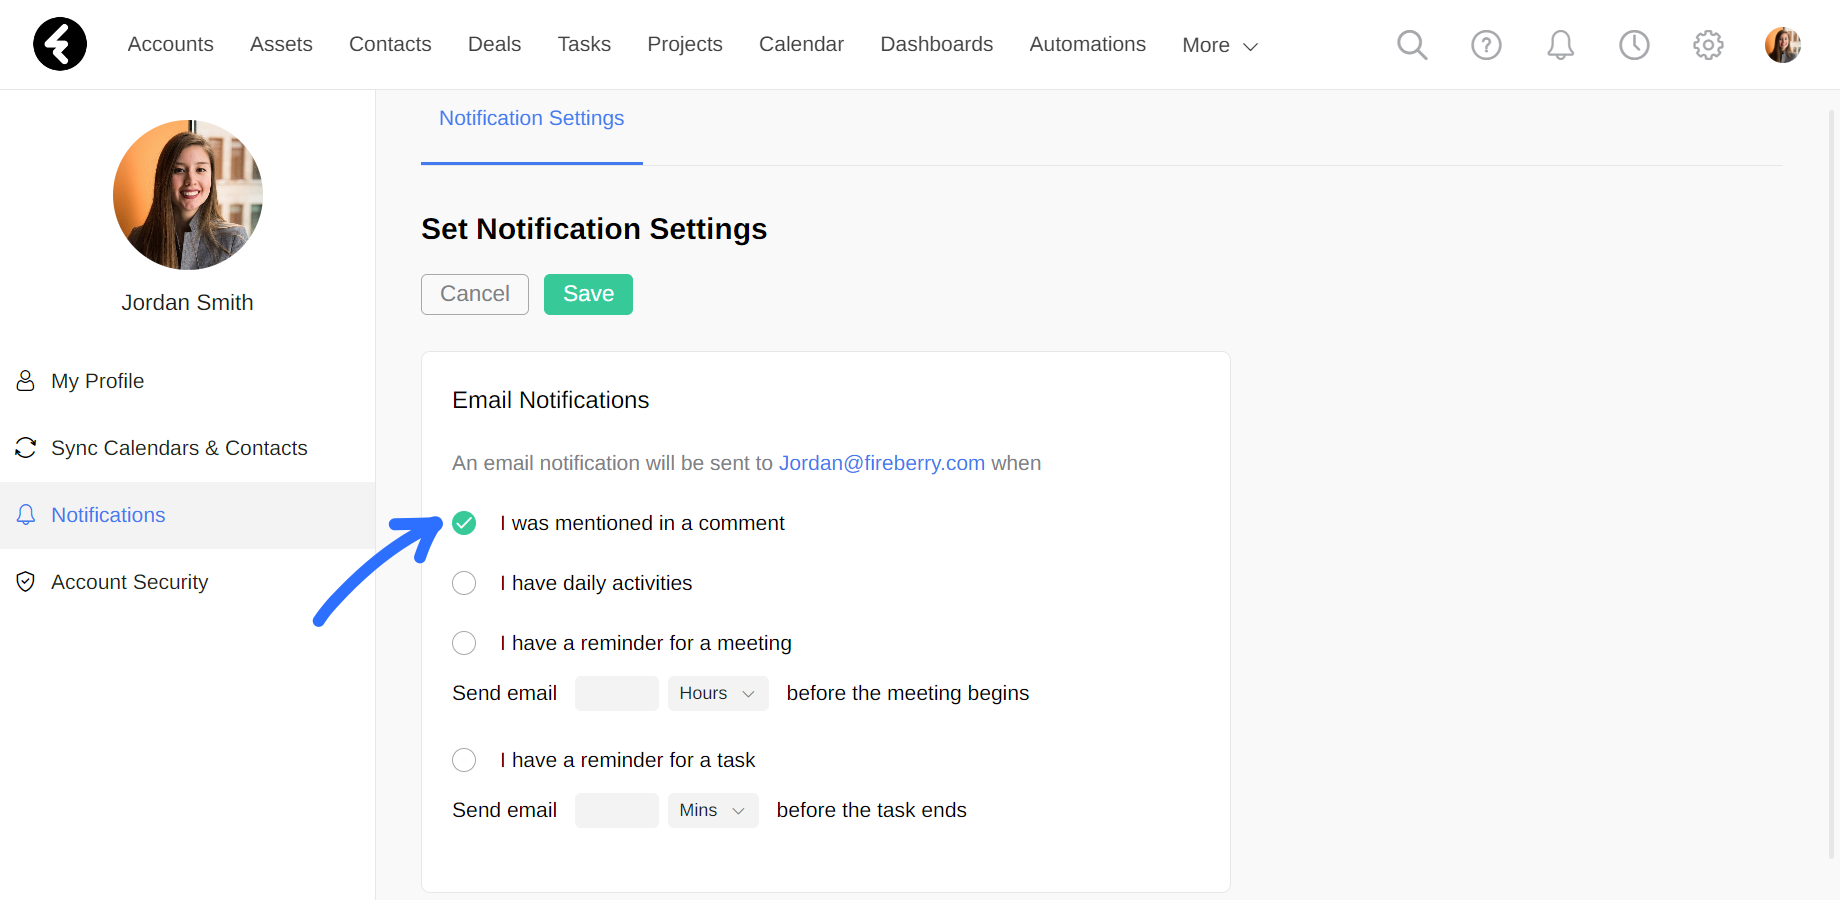Go to Dashboards in top navigation

point(937,44)
